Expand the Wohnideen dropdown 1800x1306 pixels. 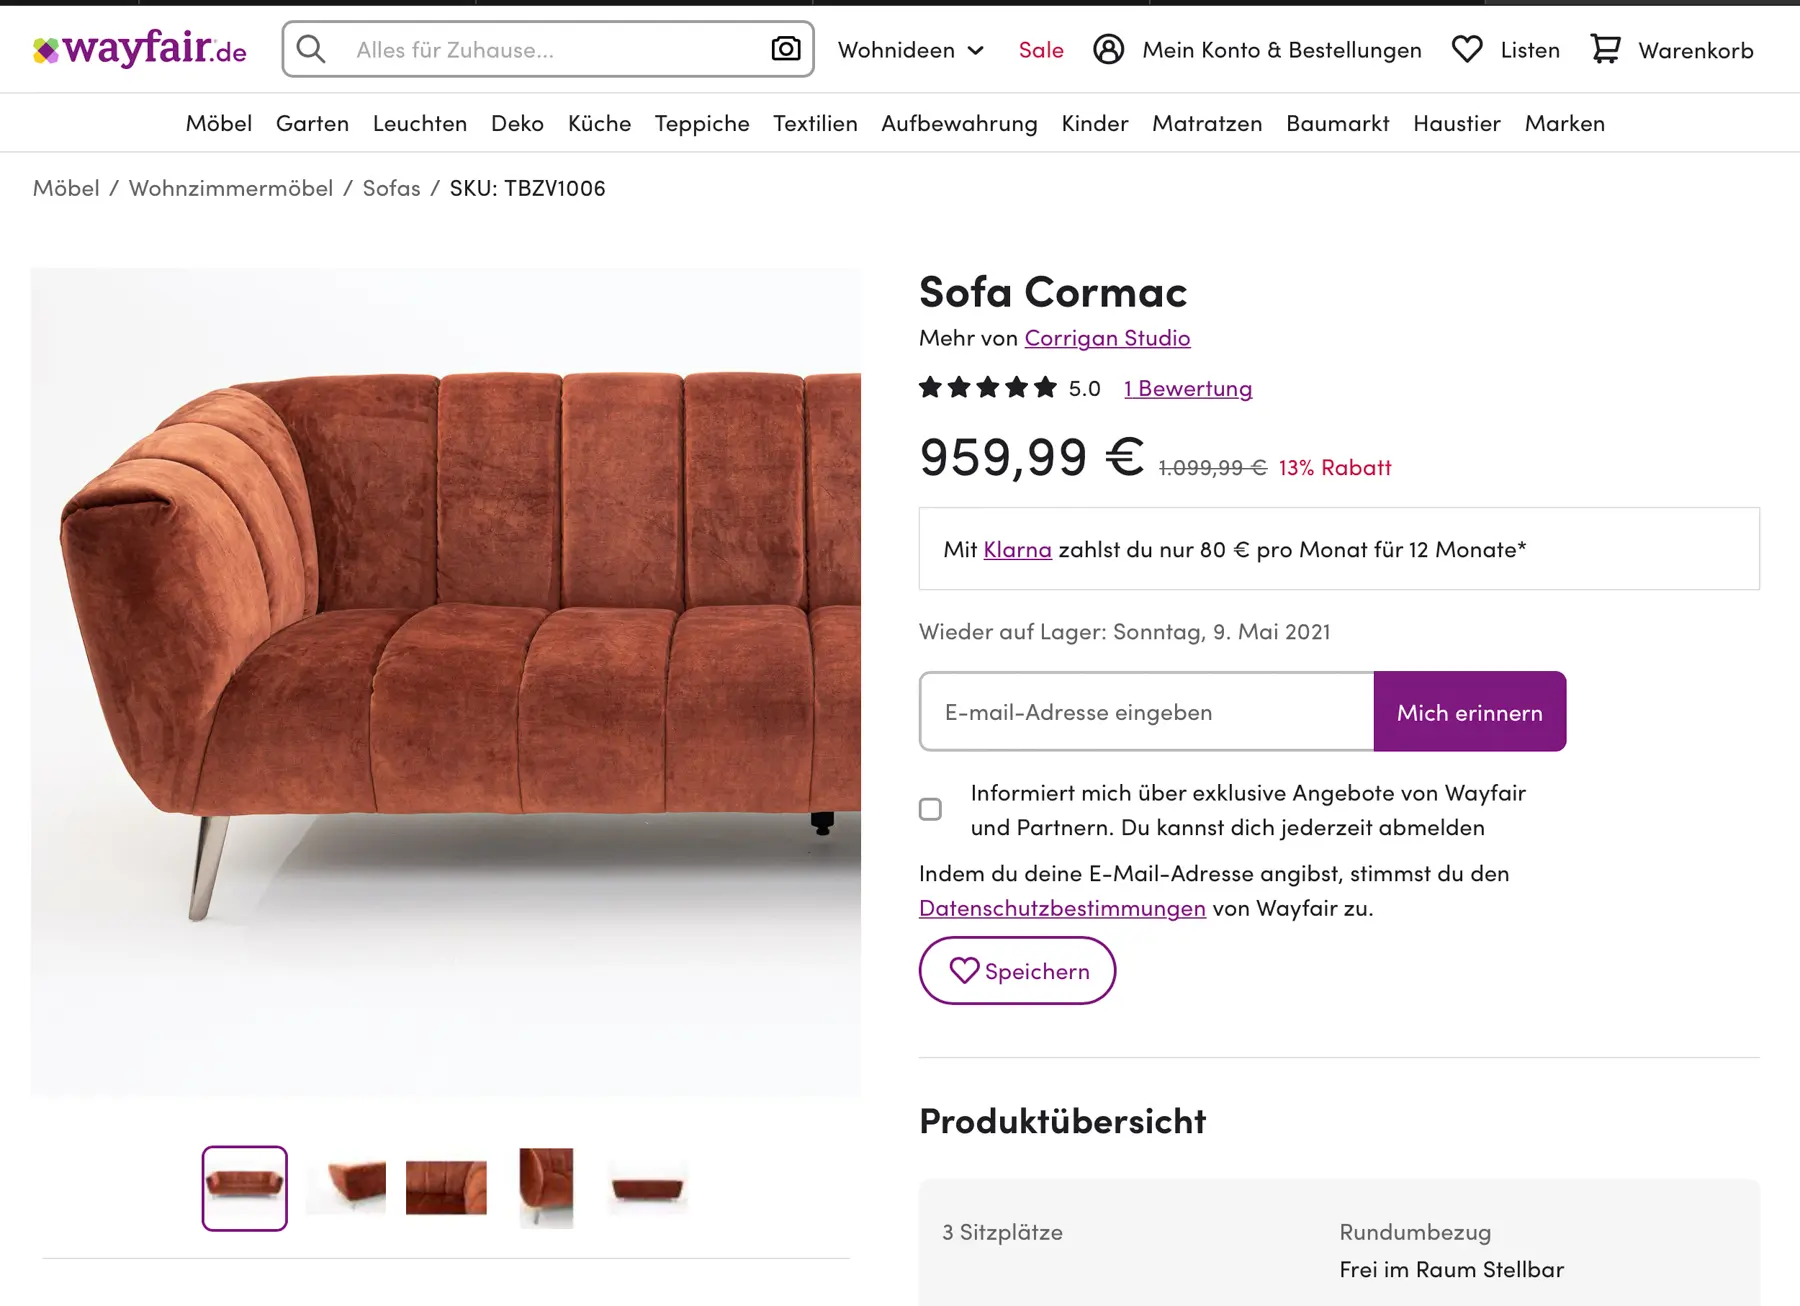coord(910,49)
